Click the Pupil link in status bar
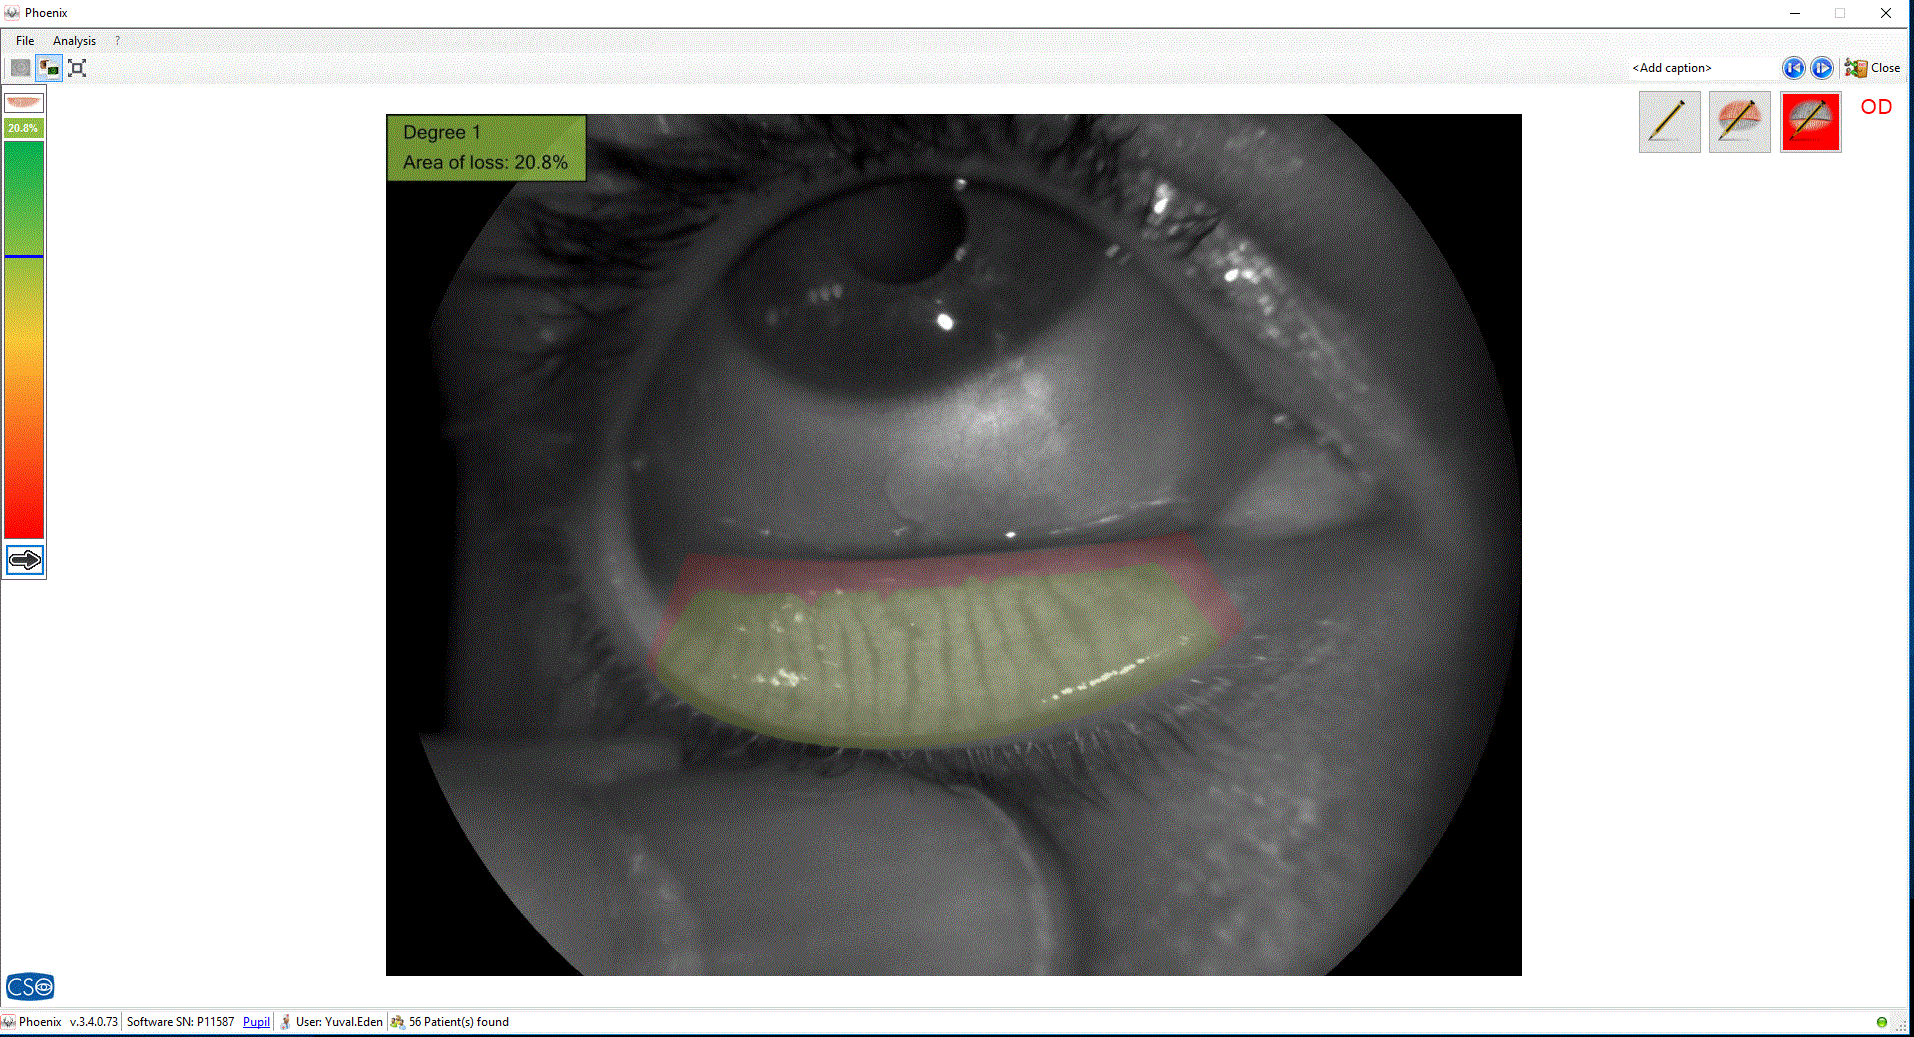Viewport: 1914px width, 1037px height. coord(256,1022)
